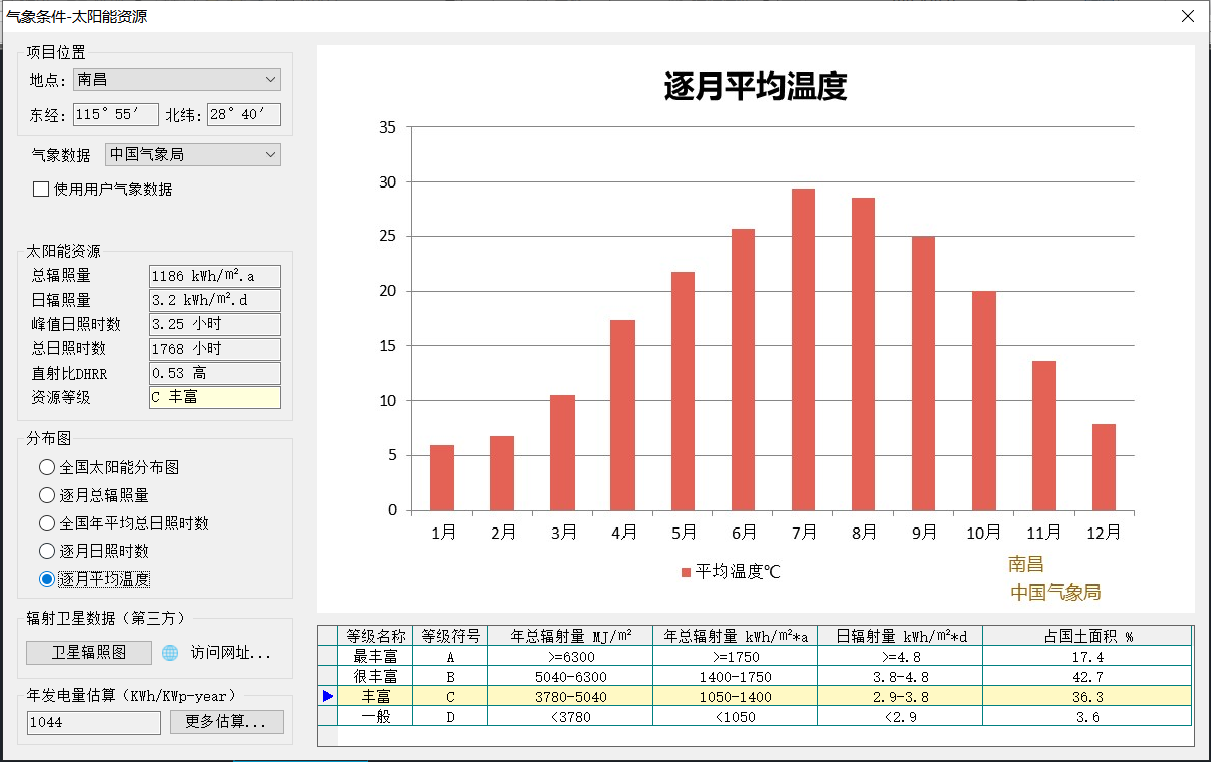1211x762 pixels.
Task: Open the 地点 location dropdown showing 南昌
Action: click(176, 80)
